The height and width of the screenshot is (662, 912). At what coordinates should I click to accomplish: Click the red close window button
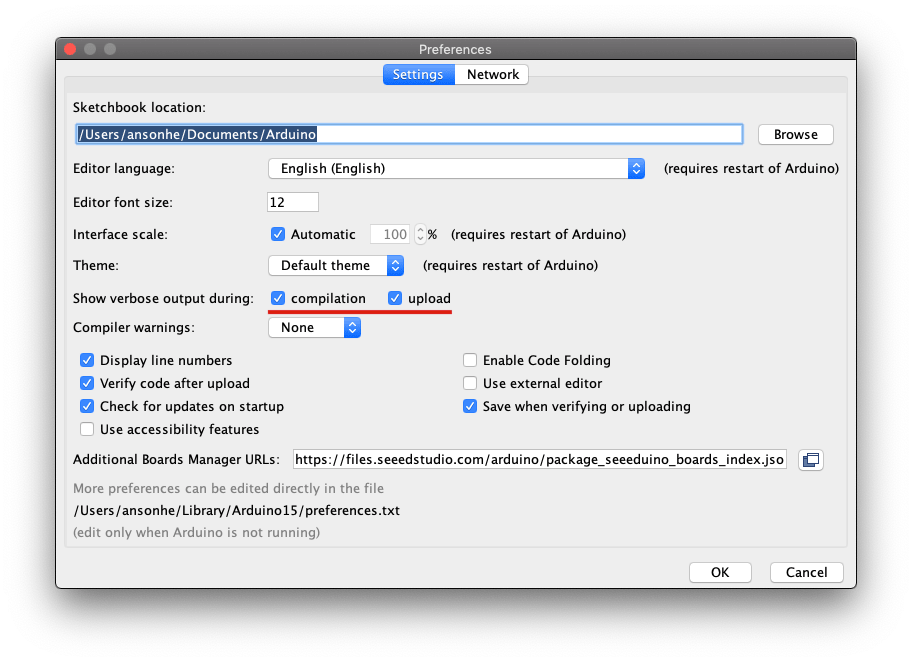[x=70, y=49]
